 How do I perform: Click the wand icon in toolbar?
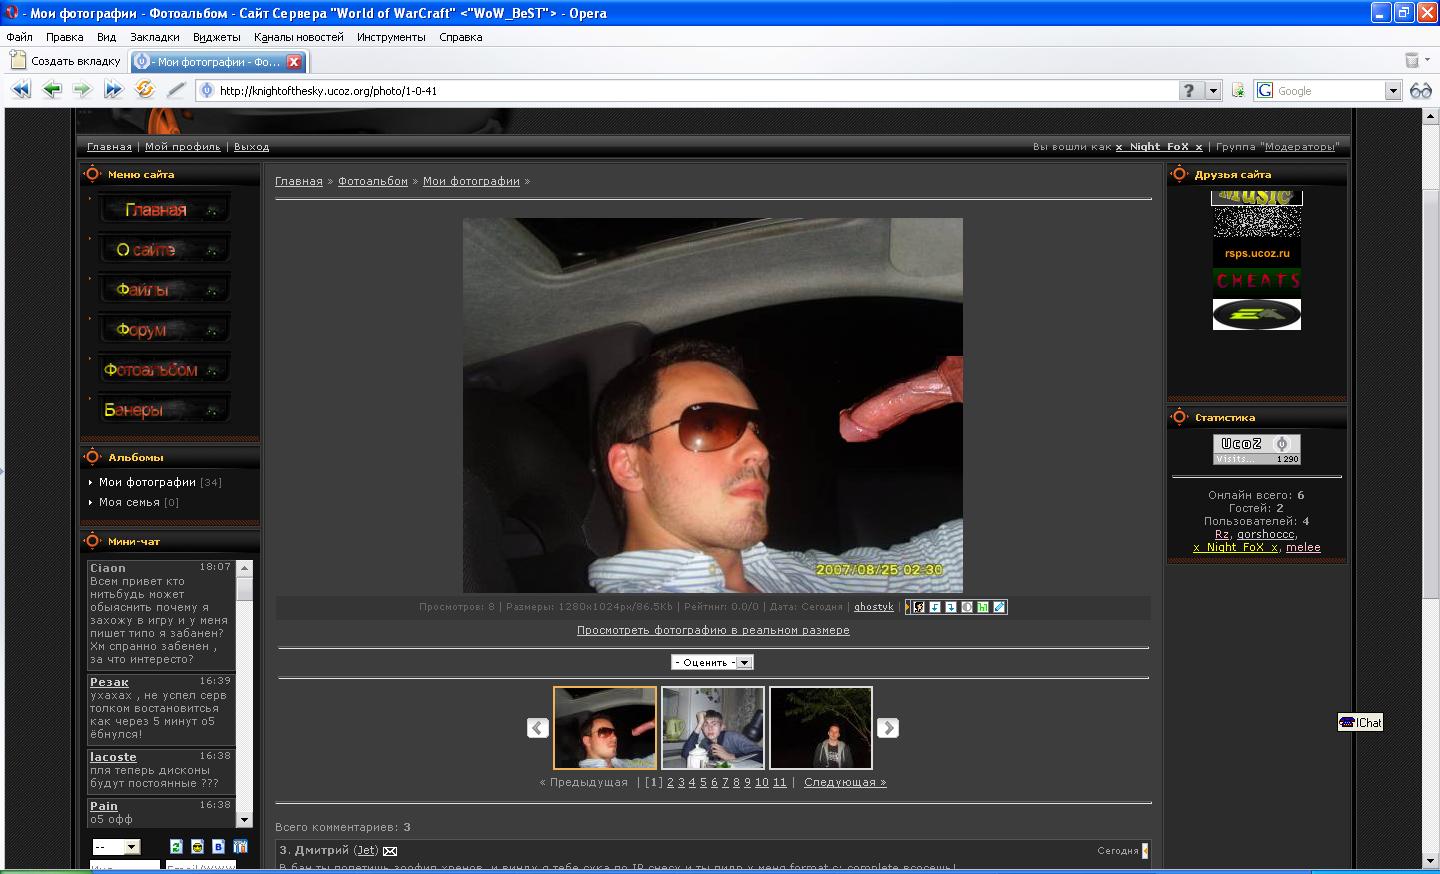point(176,90)
